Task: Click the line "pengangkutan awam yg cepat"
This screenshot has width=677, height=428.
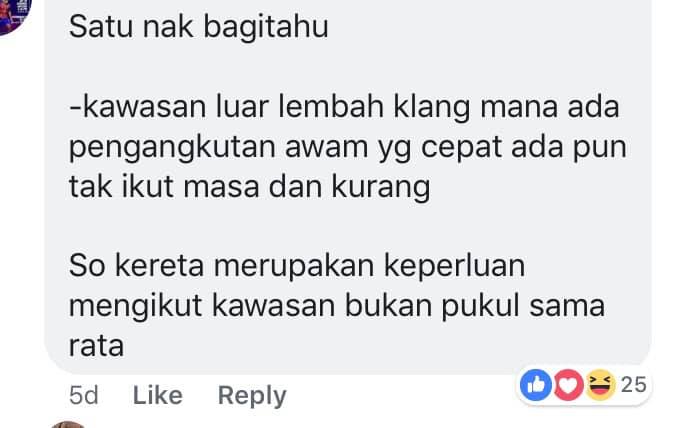Action: [x=348, y=147]
